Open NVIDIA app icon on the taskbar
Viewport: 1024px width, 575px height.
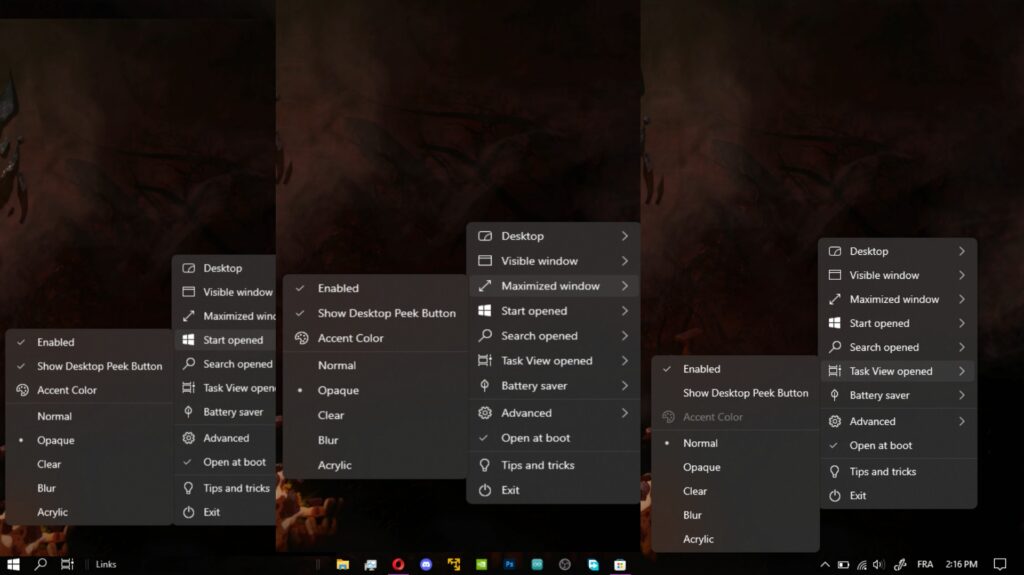(x=481, y=565)
